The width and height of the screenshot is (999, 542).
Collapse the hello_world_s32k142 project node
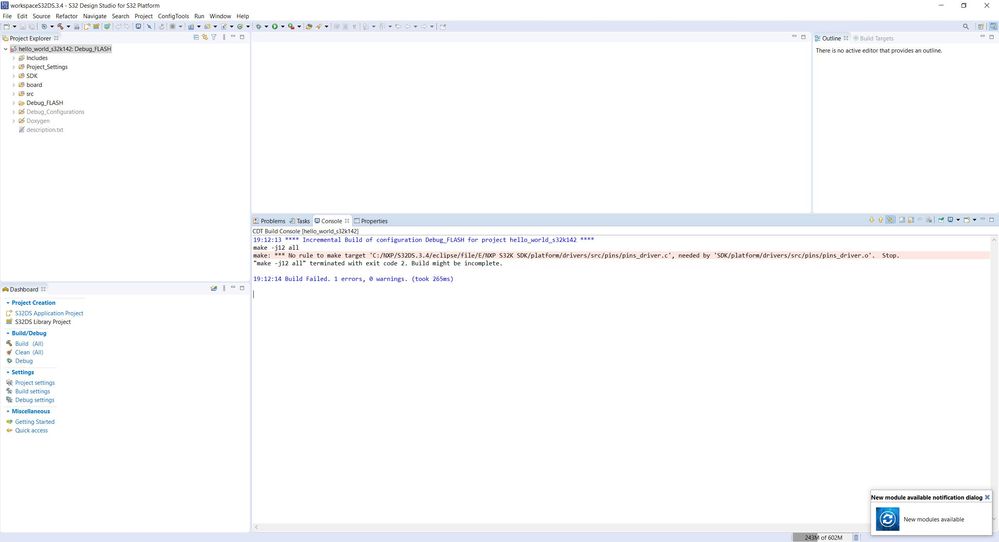[x=6, y=49]
